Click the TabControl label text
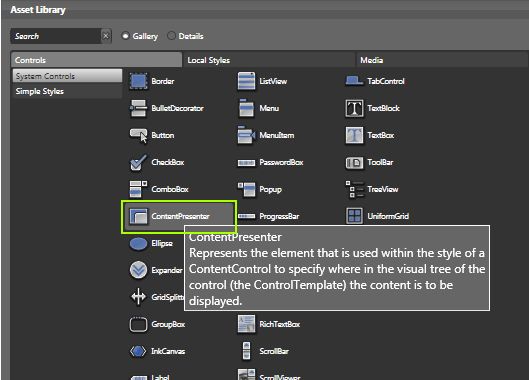 tap(386, 81)
